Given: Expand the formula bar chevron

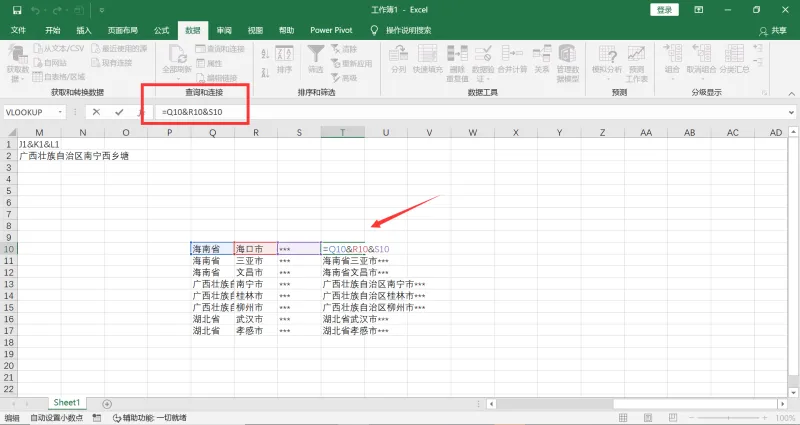Looking at the screenshot, I should (791, 112).
